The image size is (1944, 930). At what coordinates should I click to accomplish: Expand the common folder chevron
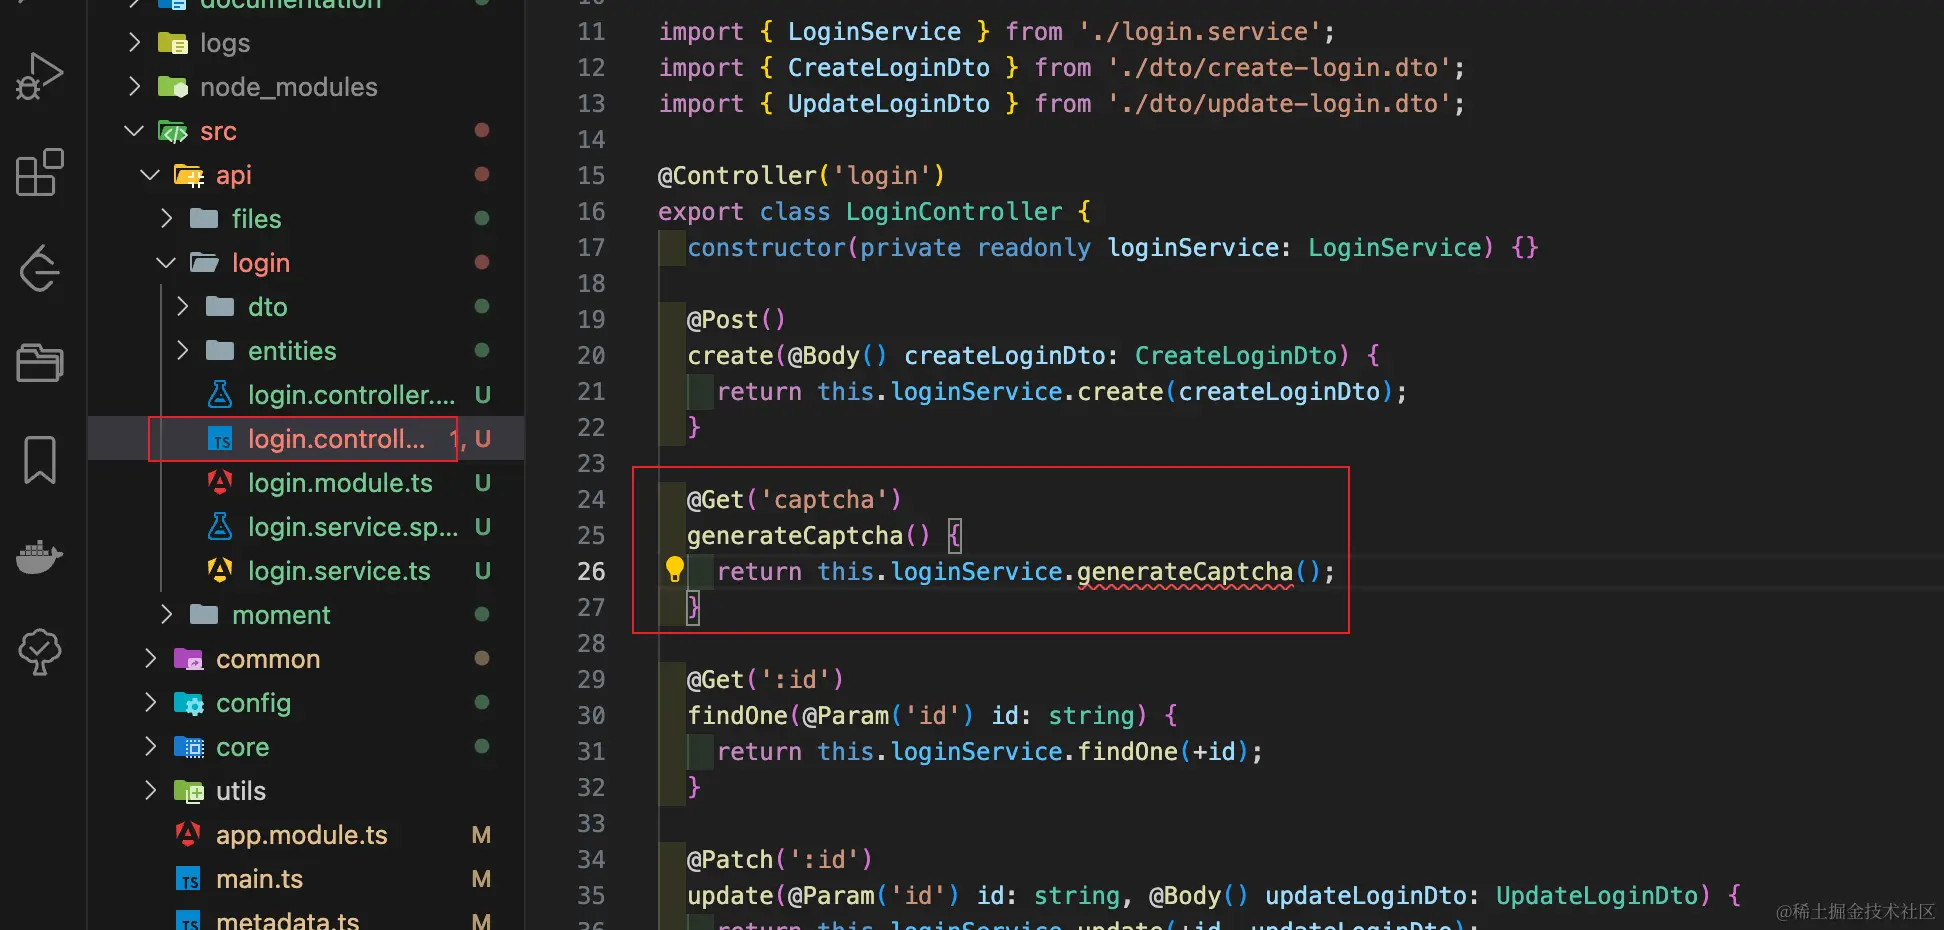[x=150, y=658]
